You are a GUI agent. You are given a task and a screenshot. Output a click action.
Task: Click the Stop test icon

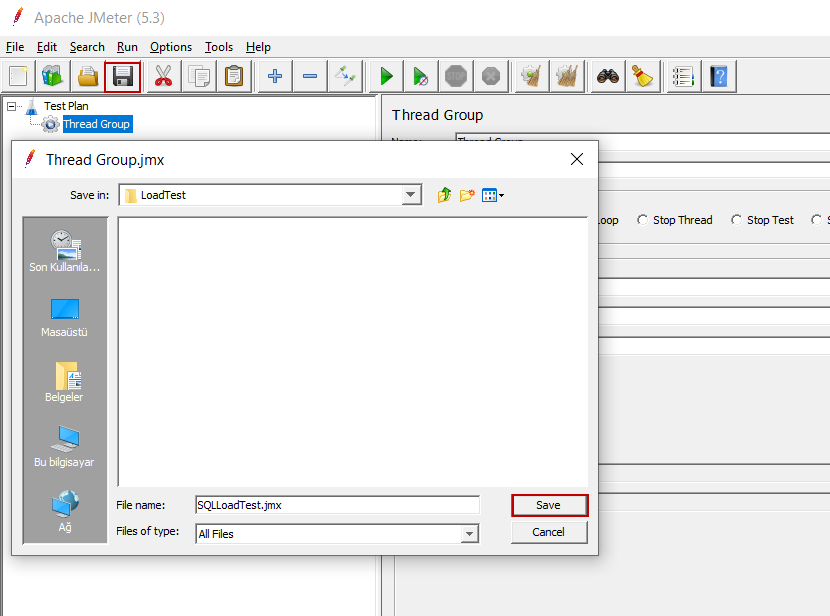point(456,76)
